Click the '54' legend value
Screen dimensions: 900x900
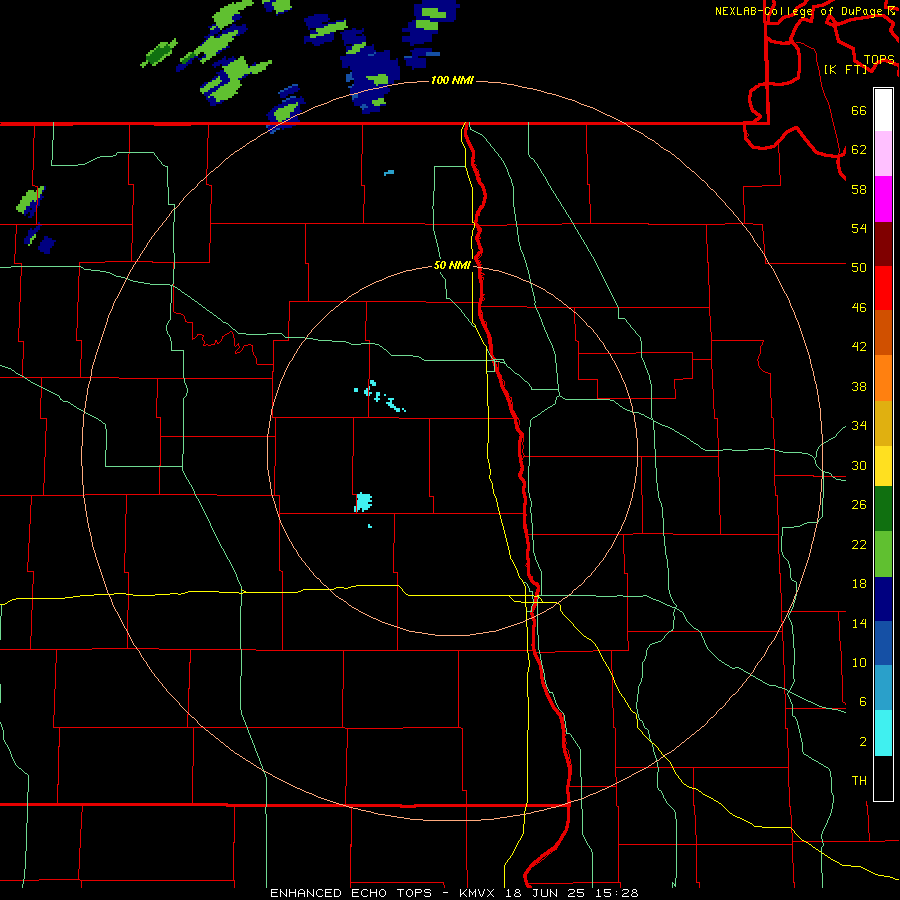(859, 228)
